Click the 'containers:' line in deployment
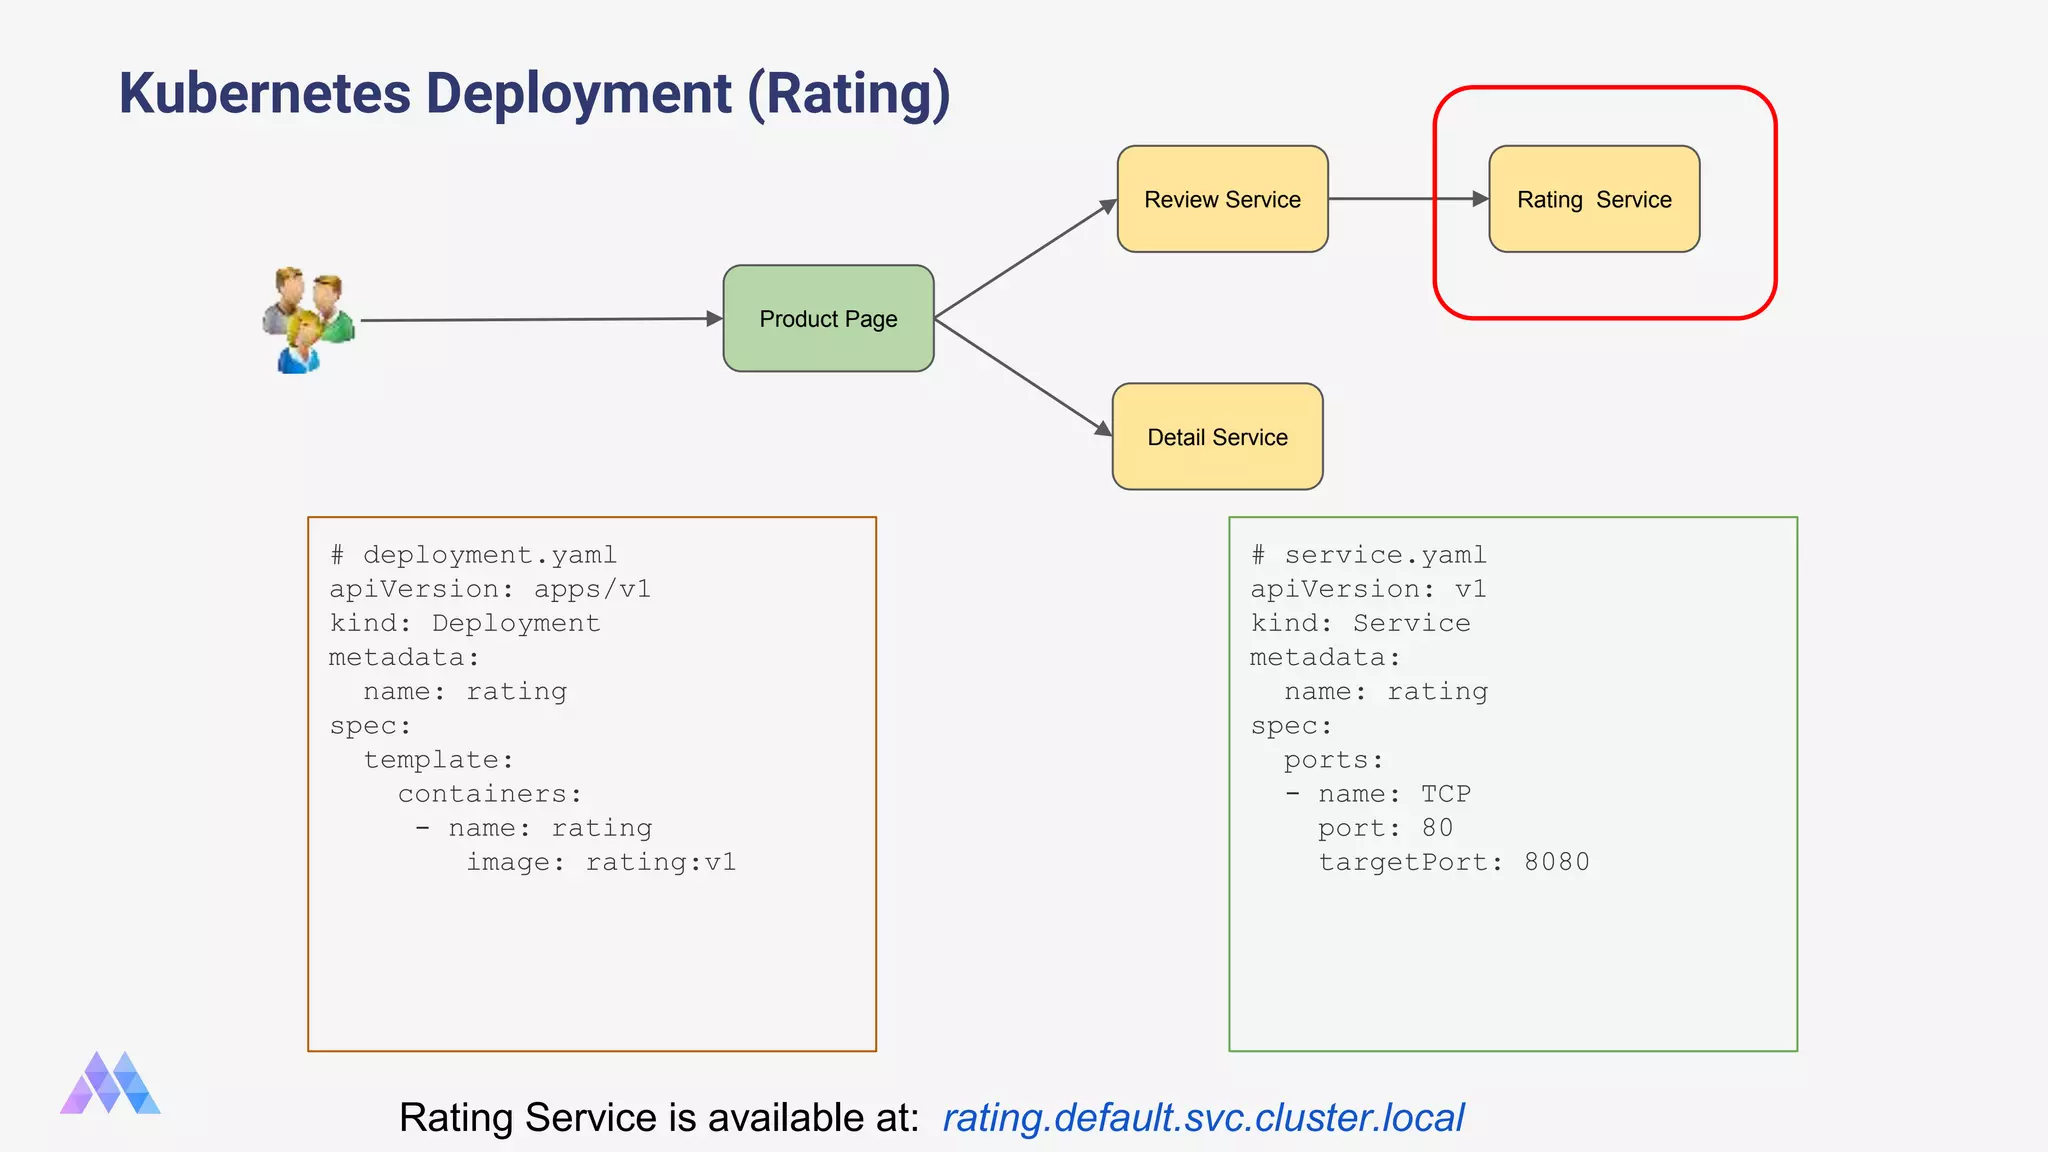2048x1152 pixels. tap(490, 794)
